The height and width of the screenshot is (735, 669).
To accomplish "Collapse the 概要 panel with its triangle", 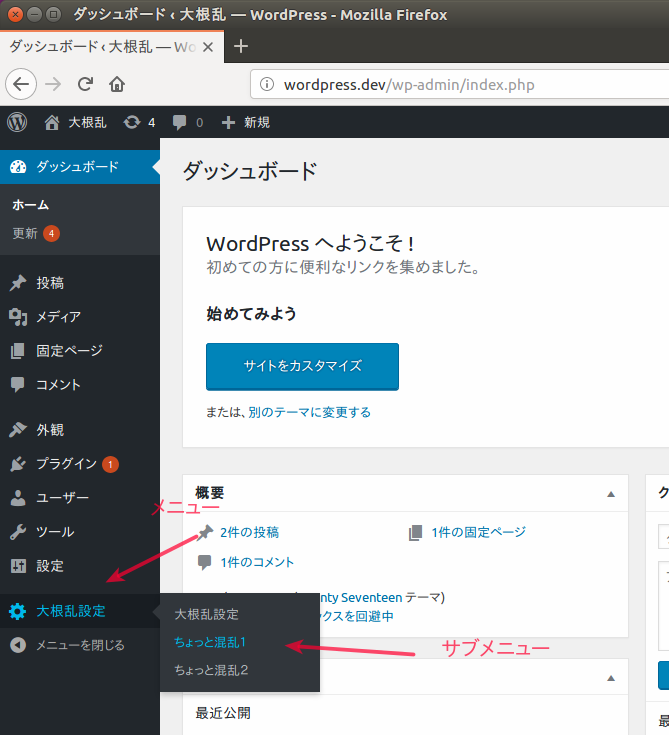I will (611, 494).
